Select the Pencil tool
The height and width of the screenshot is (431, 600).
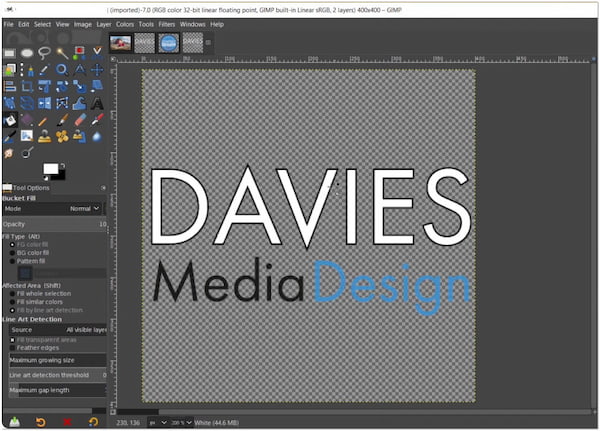(x=44, y=120)
